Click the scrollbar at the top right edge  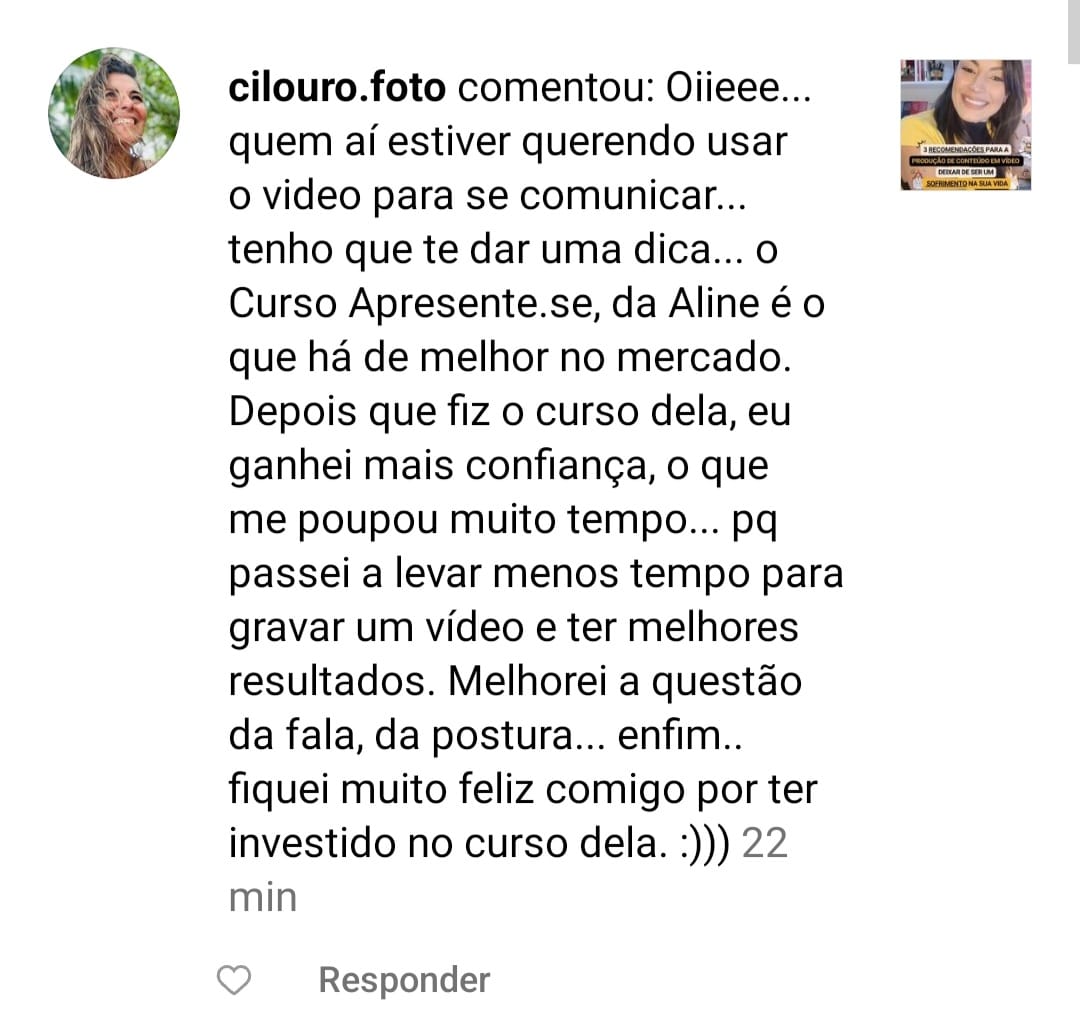point(1073,32)
